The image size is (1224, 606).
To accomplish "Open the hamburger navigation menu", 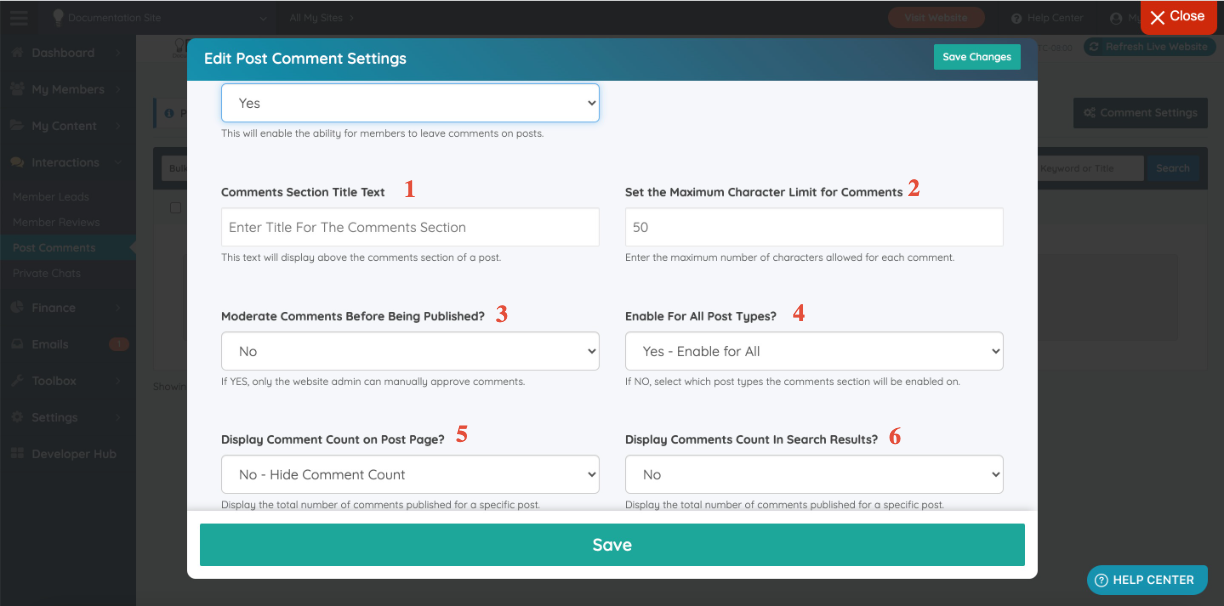I will (x=18, y=17).
